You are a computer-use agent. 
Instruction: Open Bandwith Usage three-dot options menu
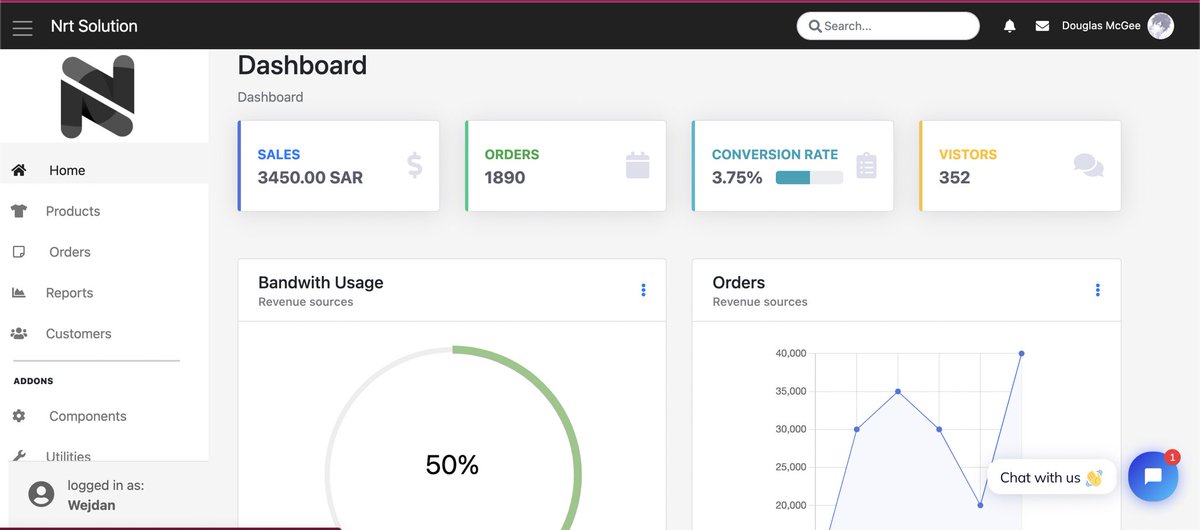coord(643,290)
